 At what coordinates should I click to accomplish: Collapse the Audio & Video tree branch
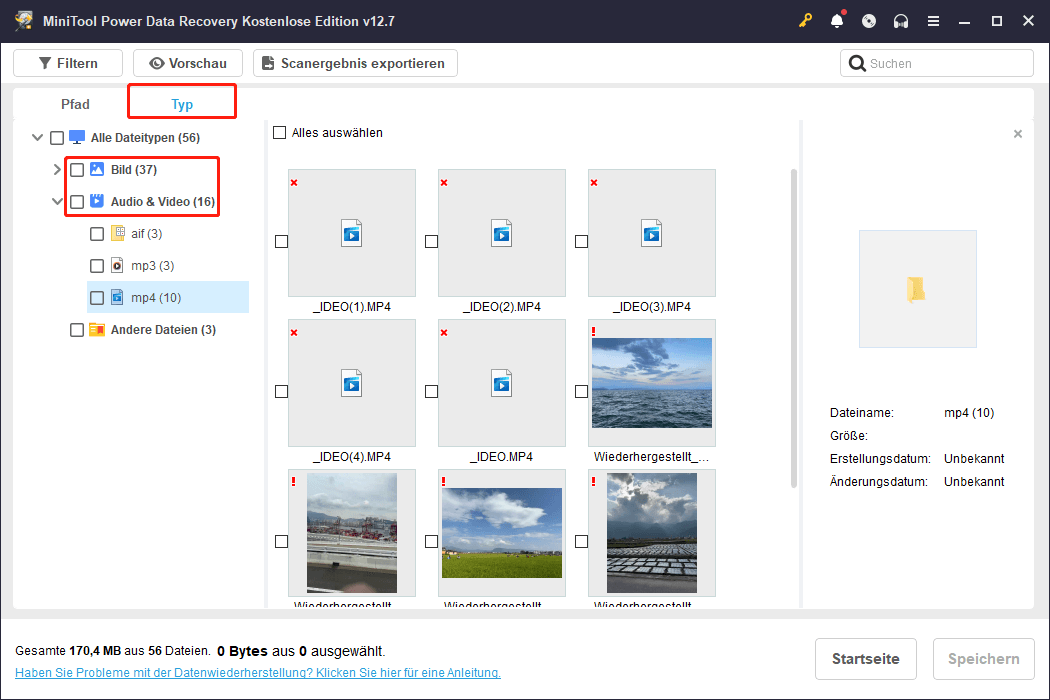point(57,201)
